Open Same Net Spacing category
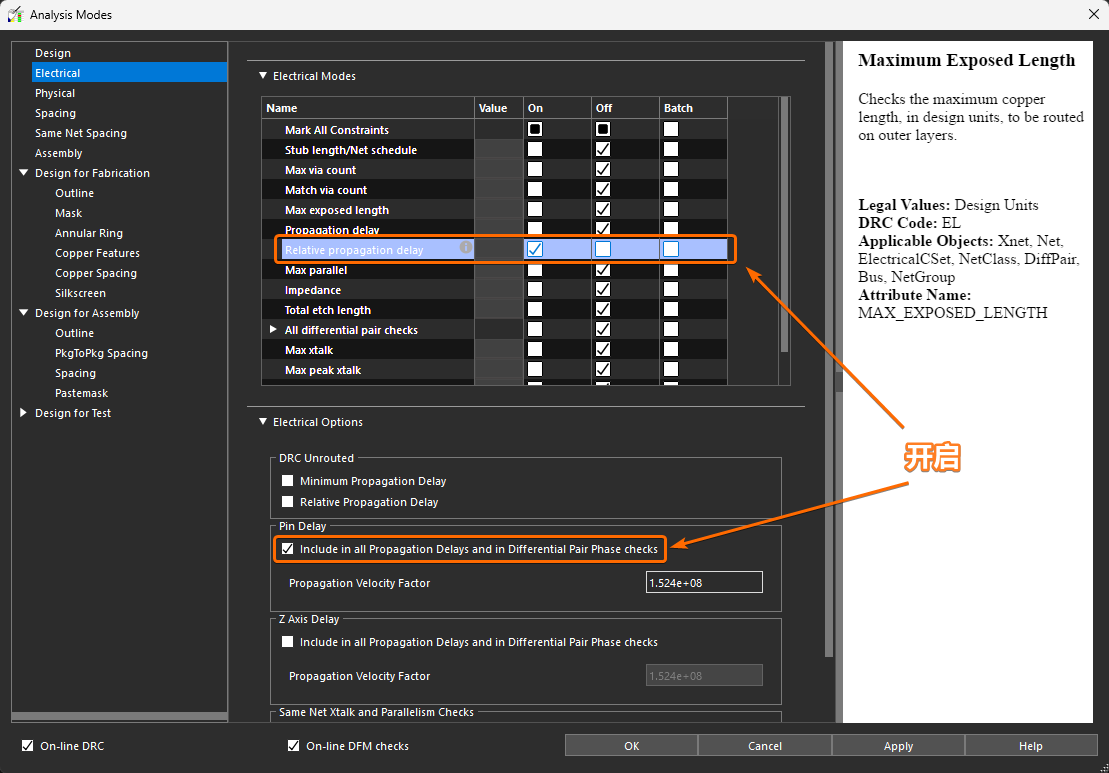The width and height of the screenshot is (1109, 773). click(80, 133)
